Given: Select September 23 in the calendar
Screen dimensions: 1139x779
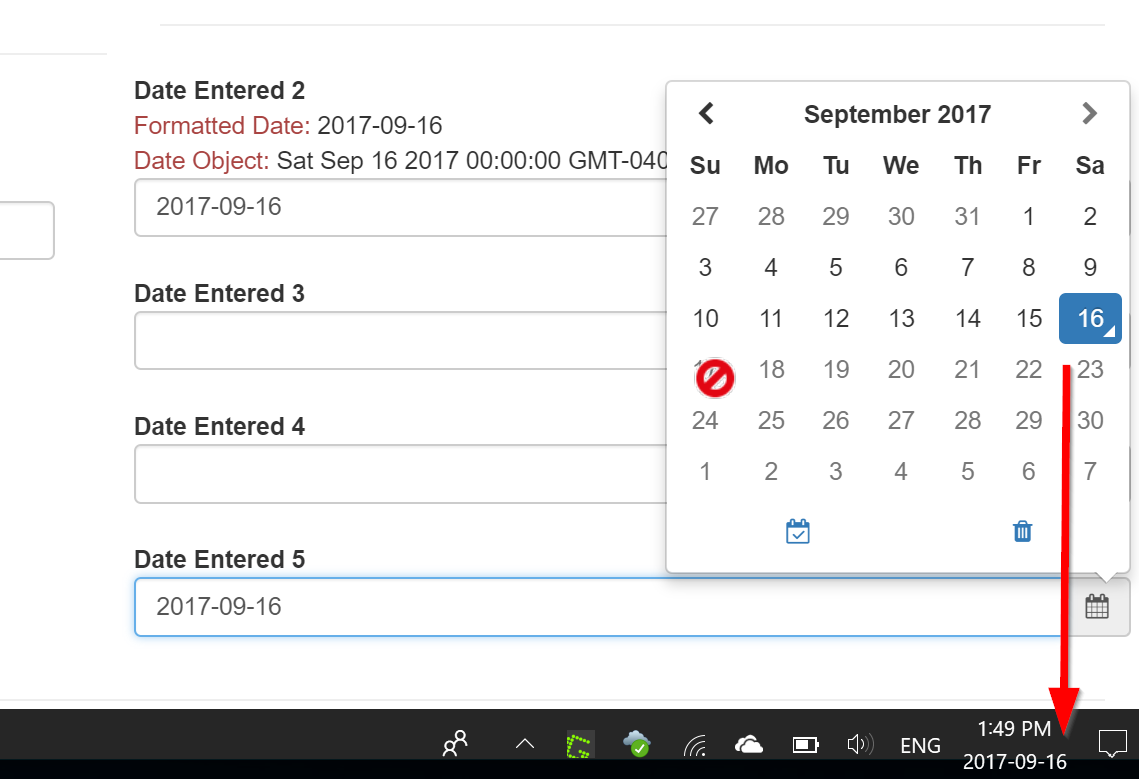Looking at the screenshot, I should pos(1089,369).
